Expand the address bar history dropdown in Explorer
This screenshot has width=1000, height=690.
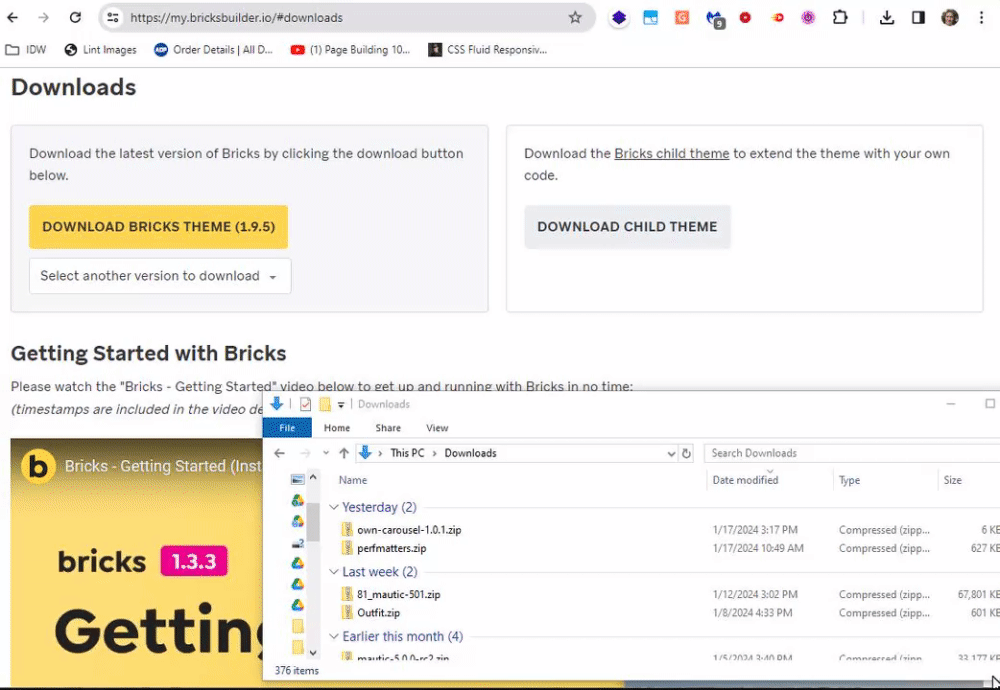(x=671, y=454)
